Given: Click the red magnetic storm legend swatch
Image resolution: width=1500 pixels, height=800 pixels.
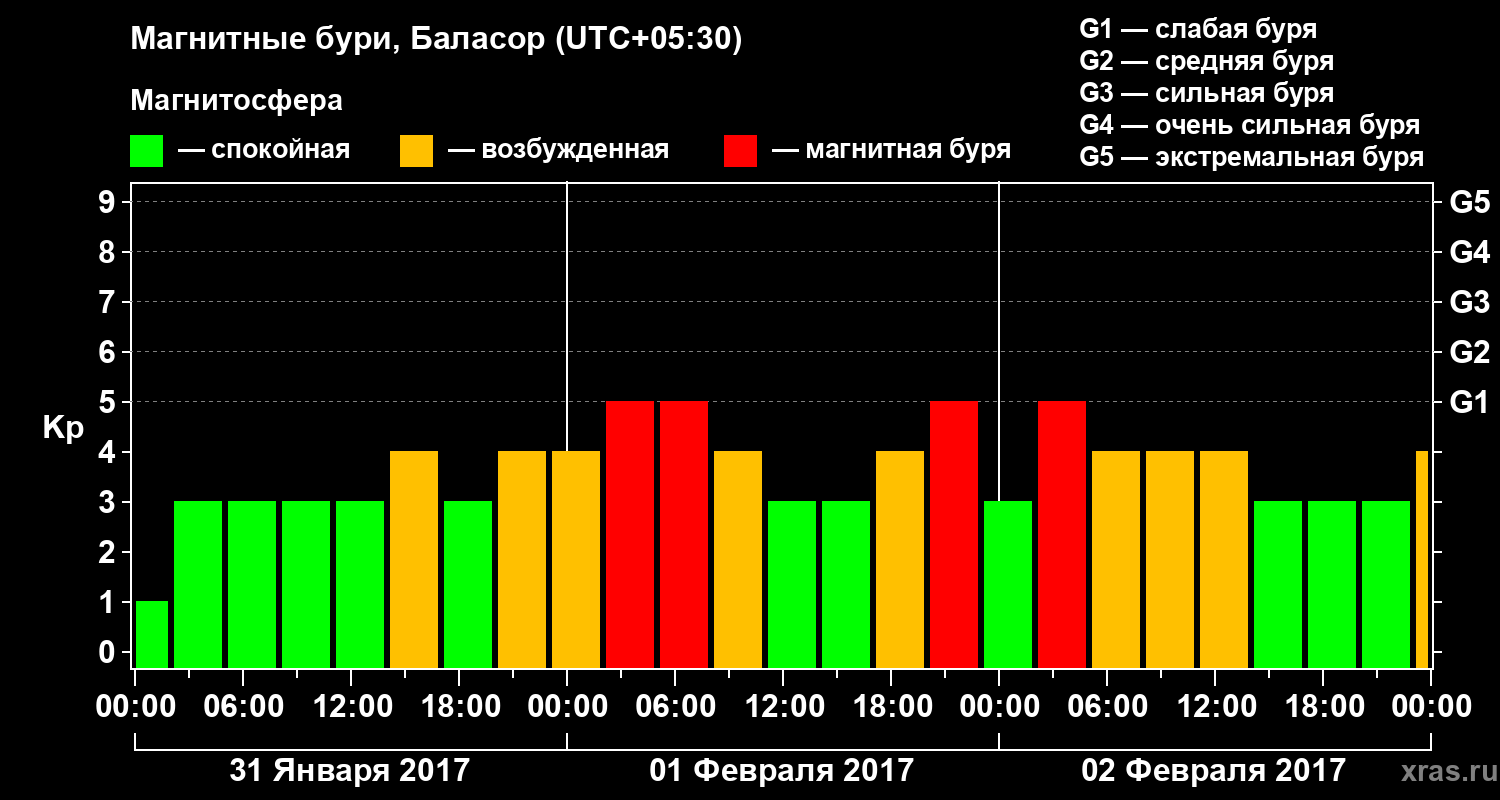Looking at the screenshot, I should click(740, 151).
